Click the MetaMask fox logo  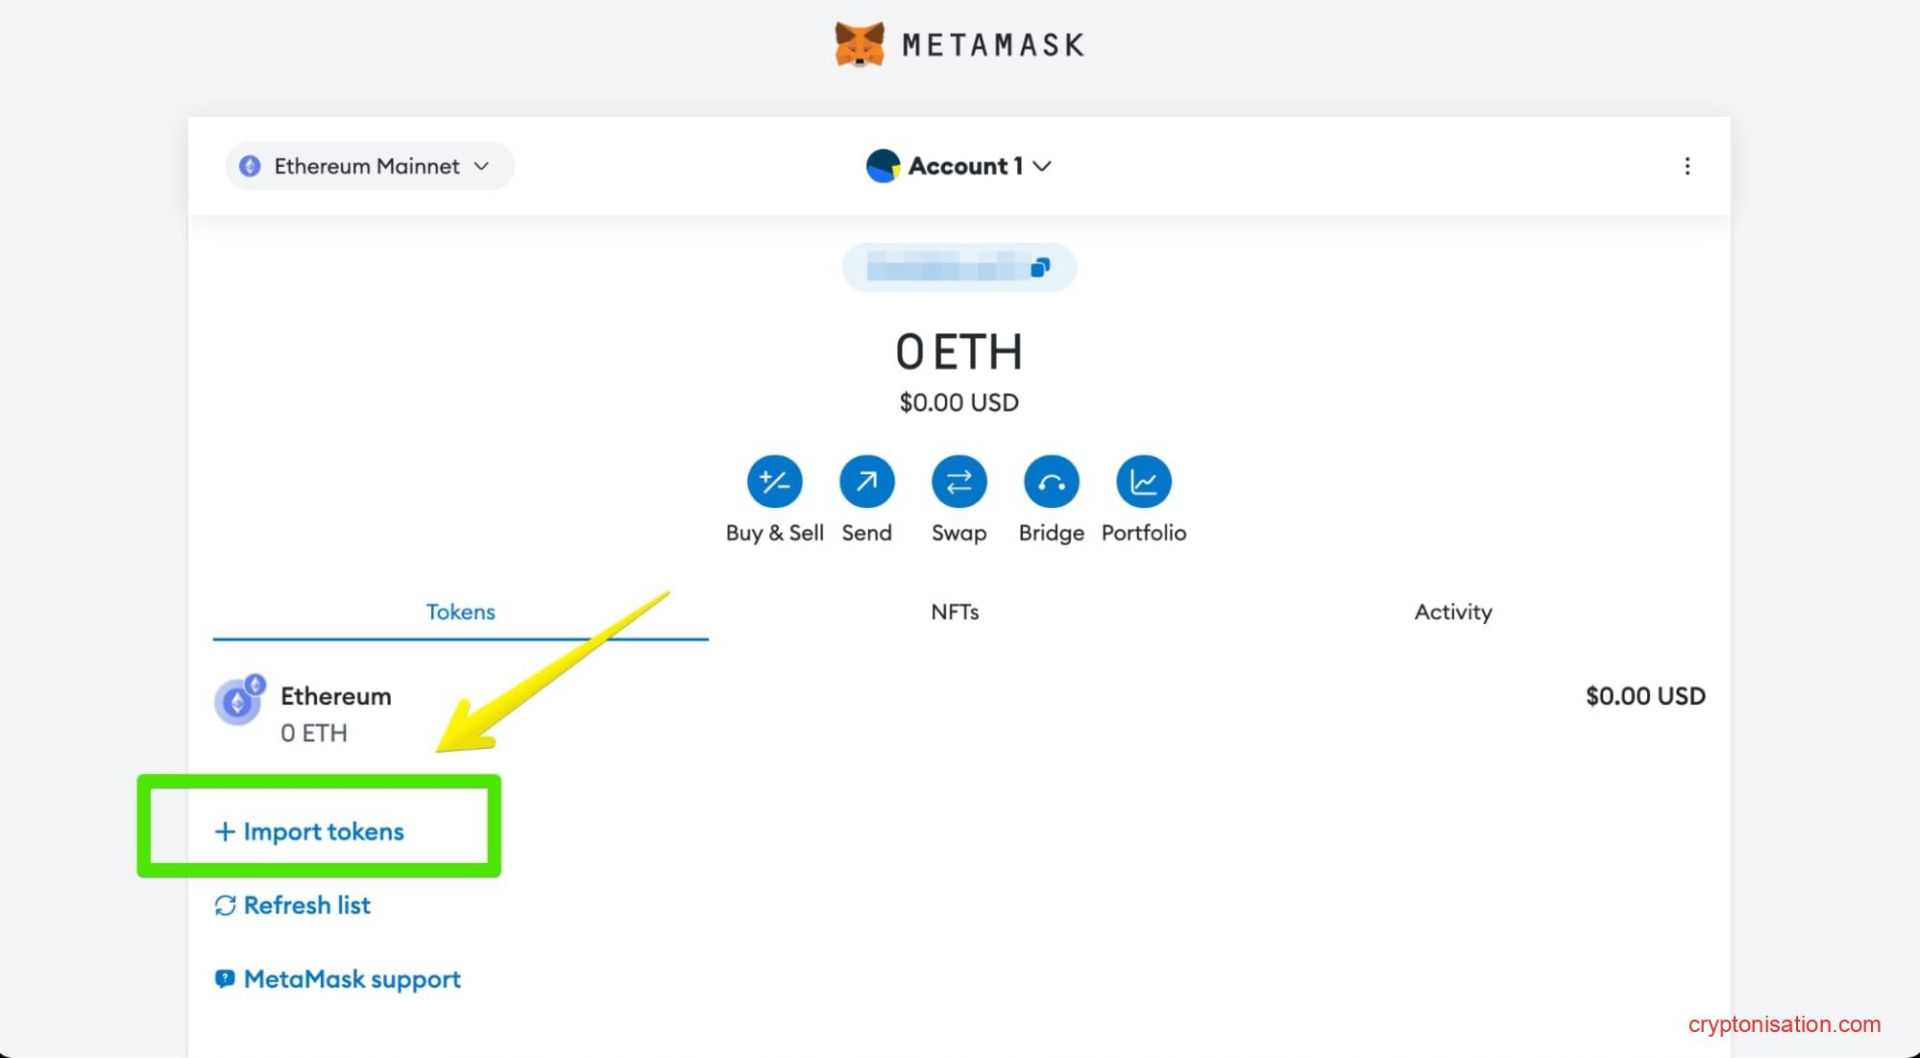point(859,45)
